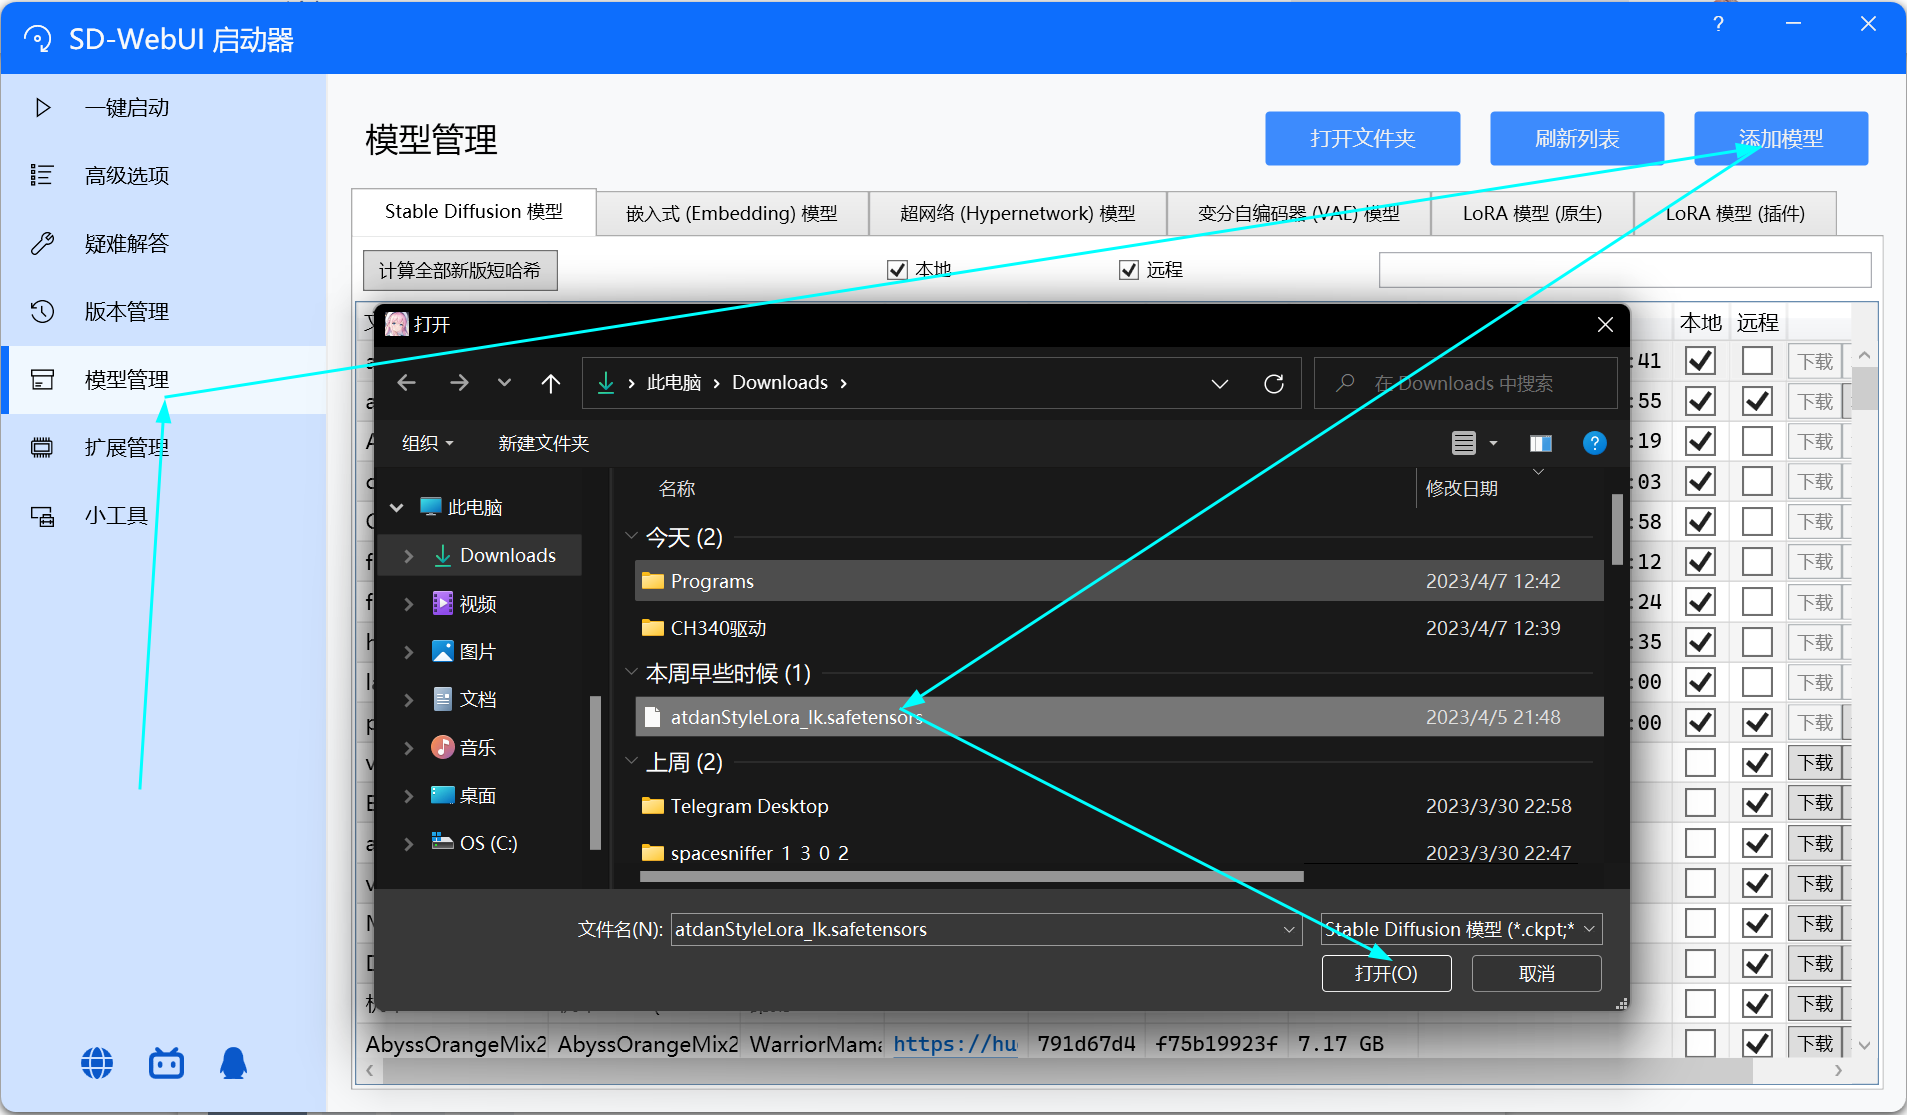Toggle 远程 checkbox in AbyssOrangeMix2 row
This screenshot has height=1115, width=1907.
coord(1757,1043)
